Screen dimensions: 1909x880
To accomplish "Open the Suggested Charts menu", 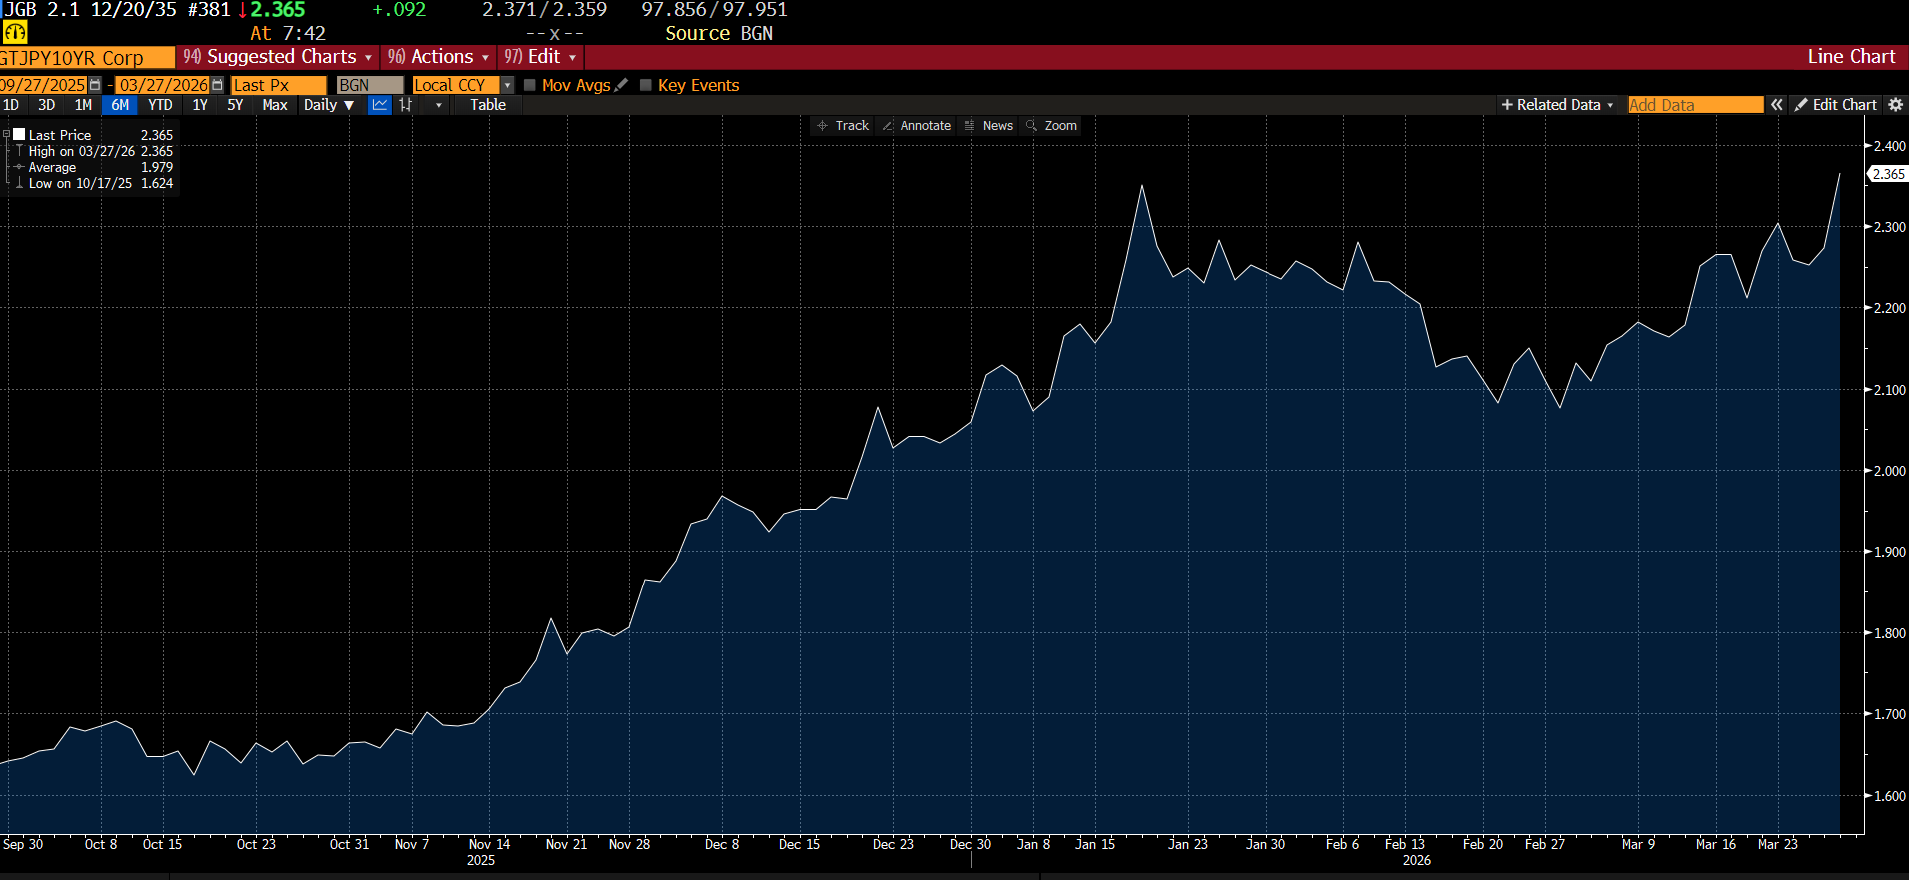I will click(x=278, y=57).
